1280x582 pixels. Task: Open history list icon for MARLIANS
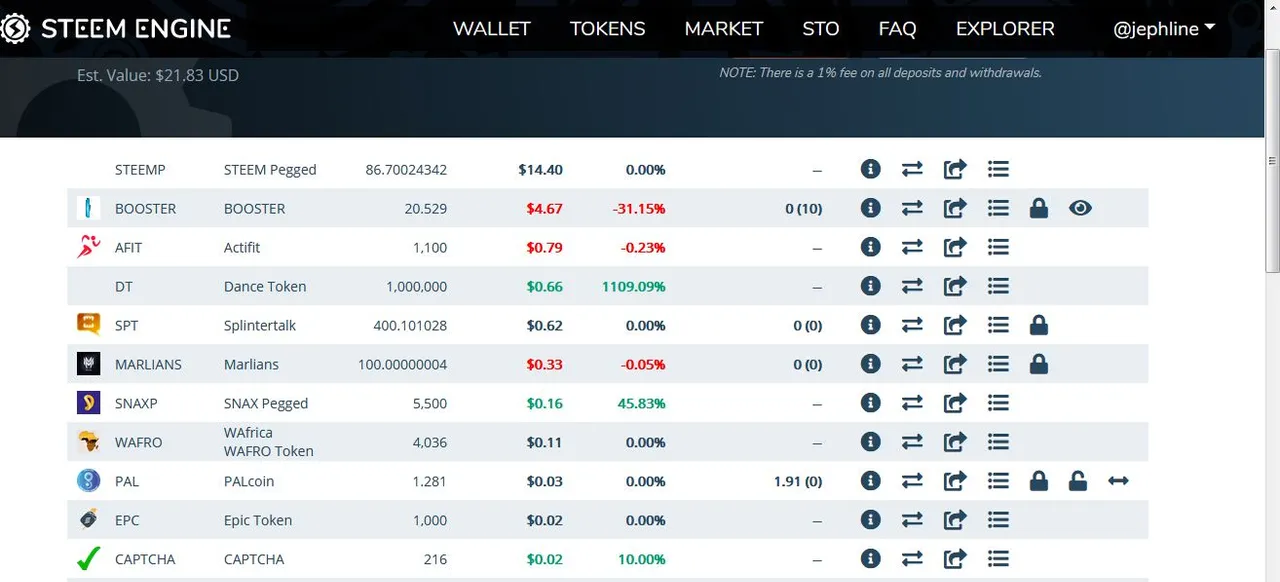pyautogui.click(x=997, y=364)
